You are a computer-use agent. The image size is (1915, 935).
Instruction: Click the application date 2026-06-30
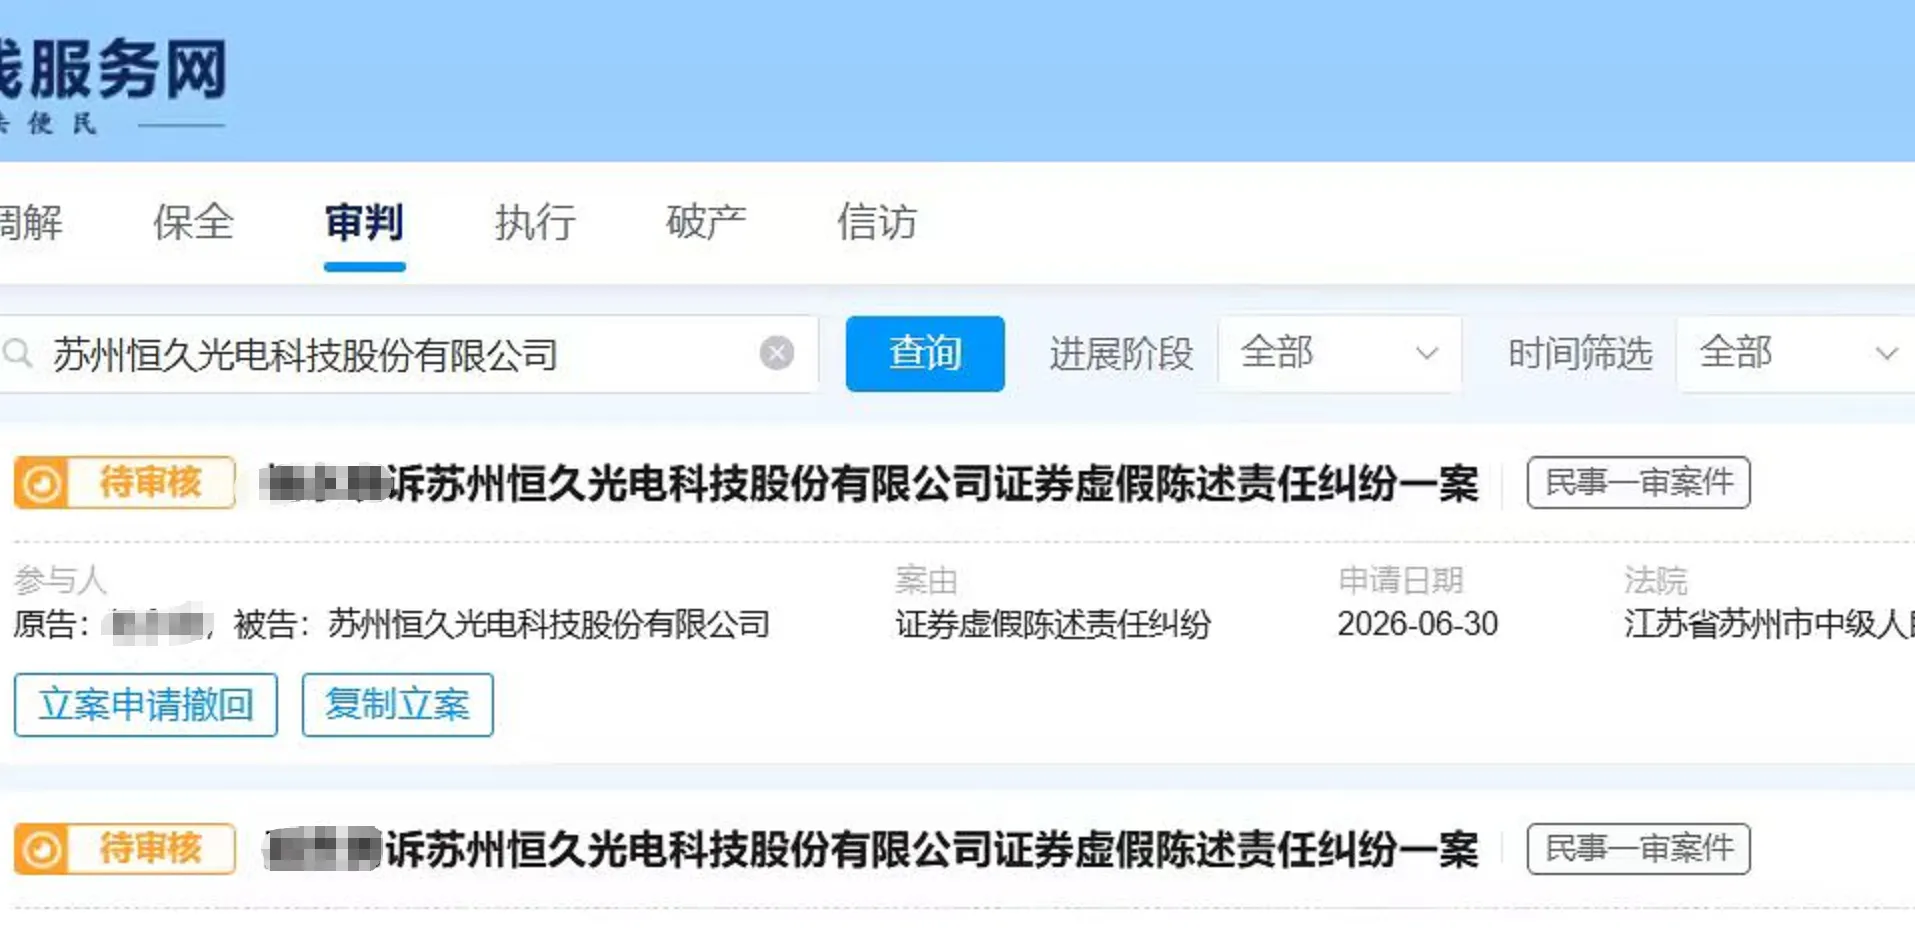pyautogui.click(x=1417, y=625)
